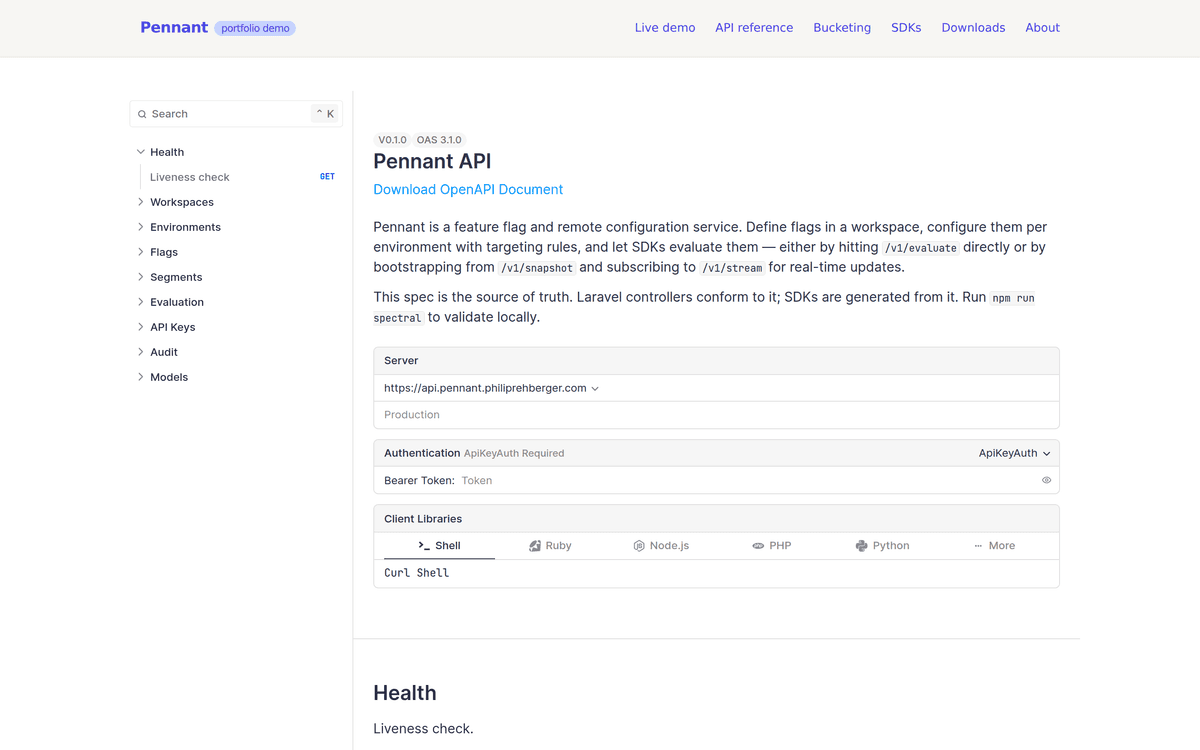Toggle Bearer Token visibility eye icon

(1046, 480)
